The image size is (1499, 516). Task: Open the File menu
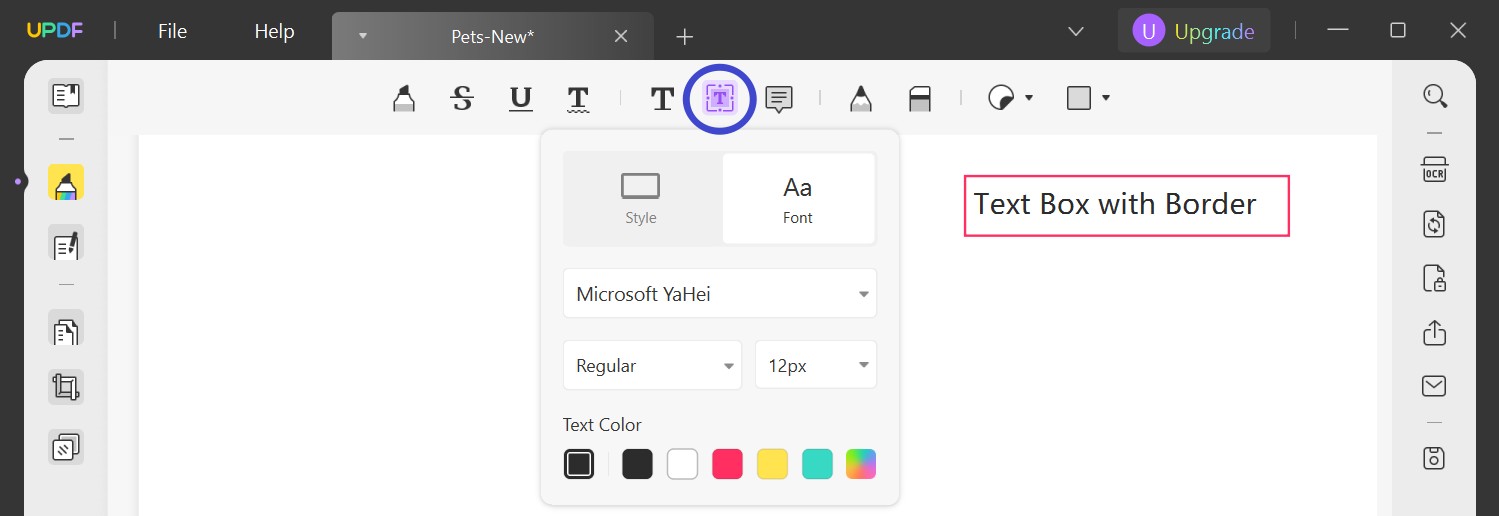(172, 32)
